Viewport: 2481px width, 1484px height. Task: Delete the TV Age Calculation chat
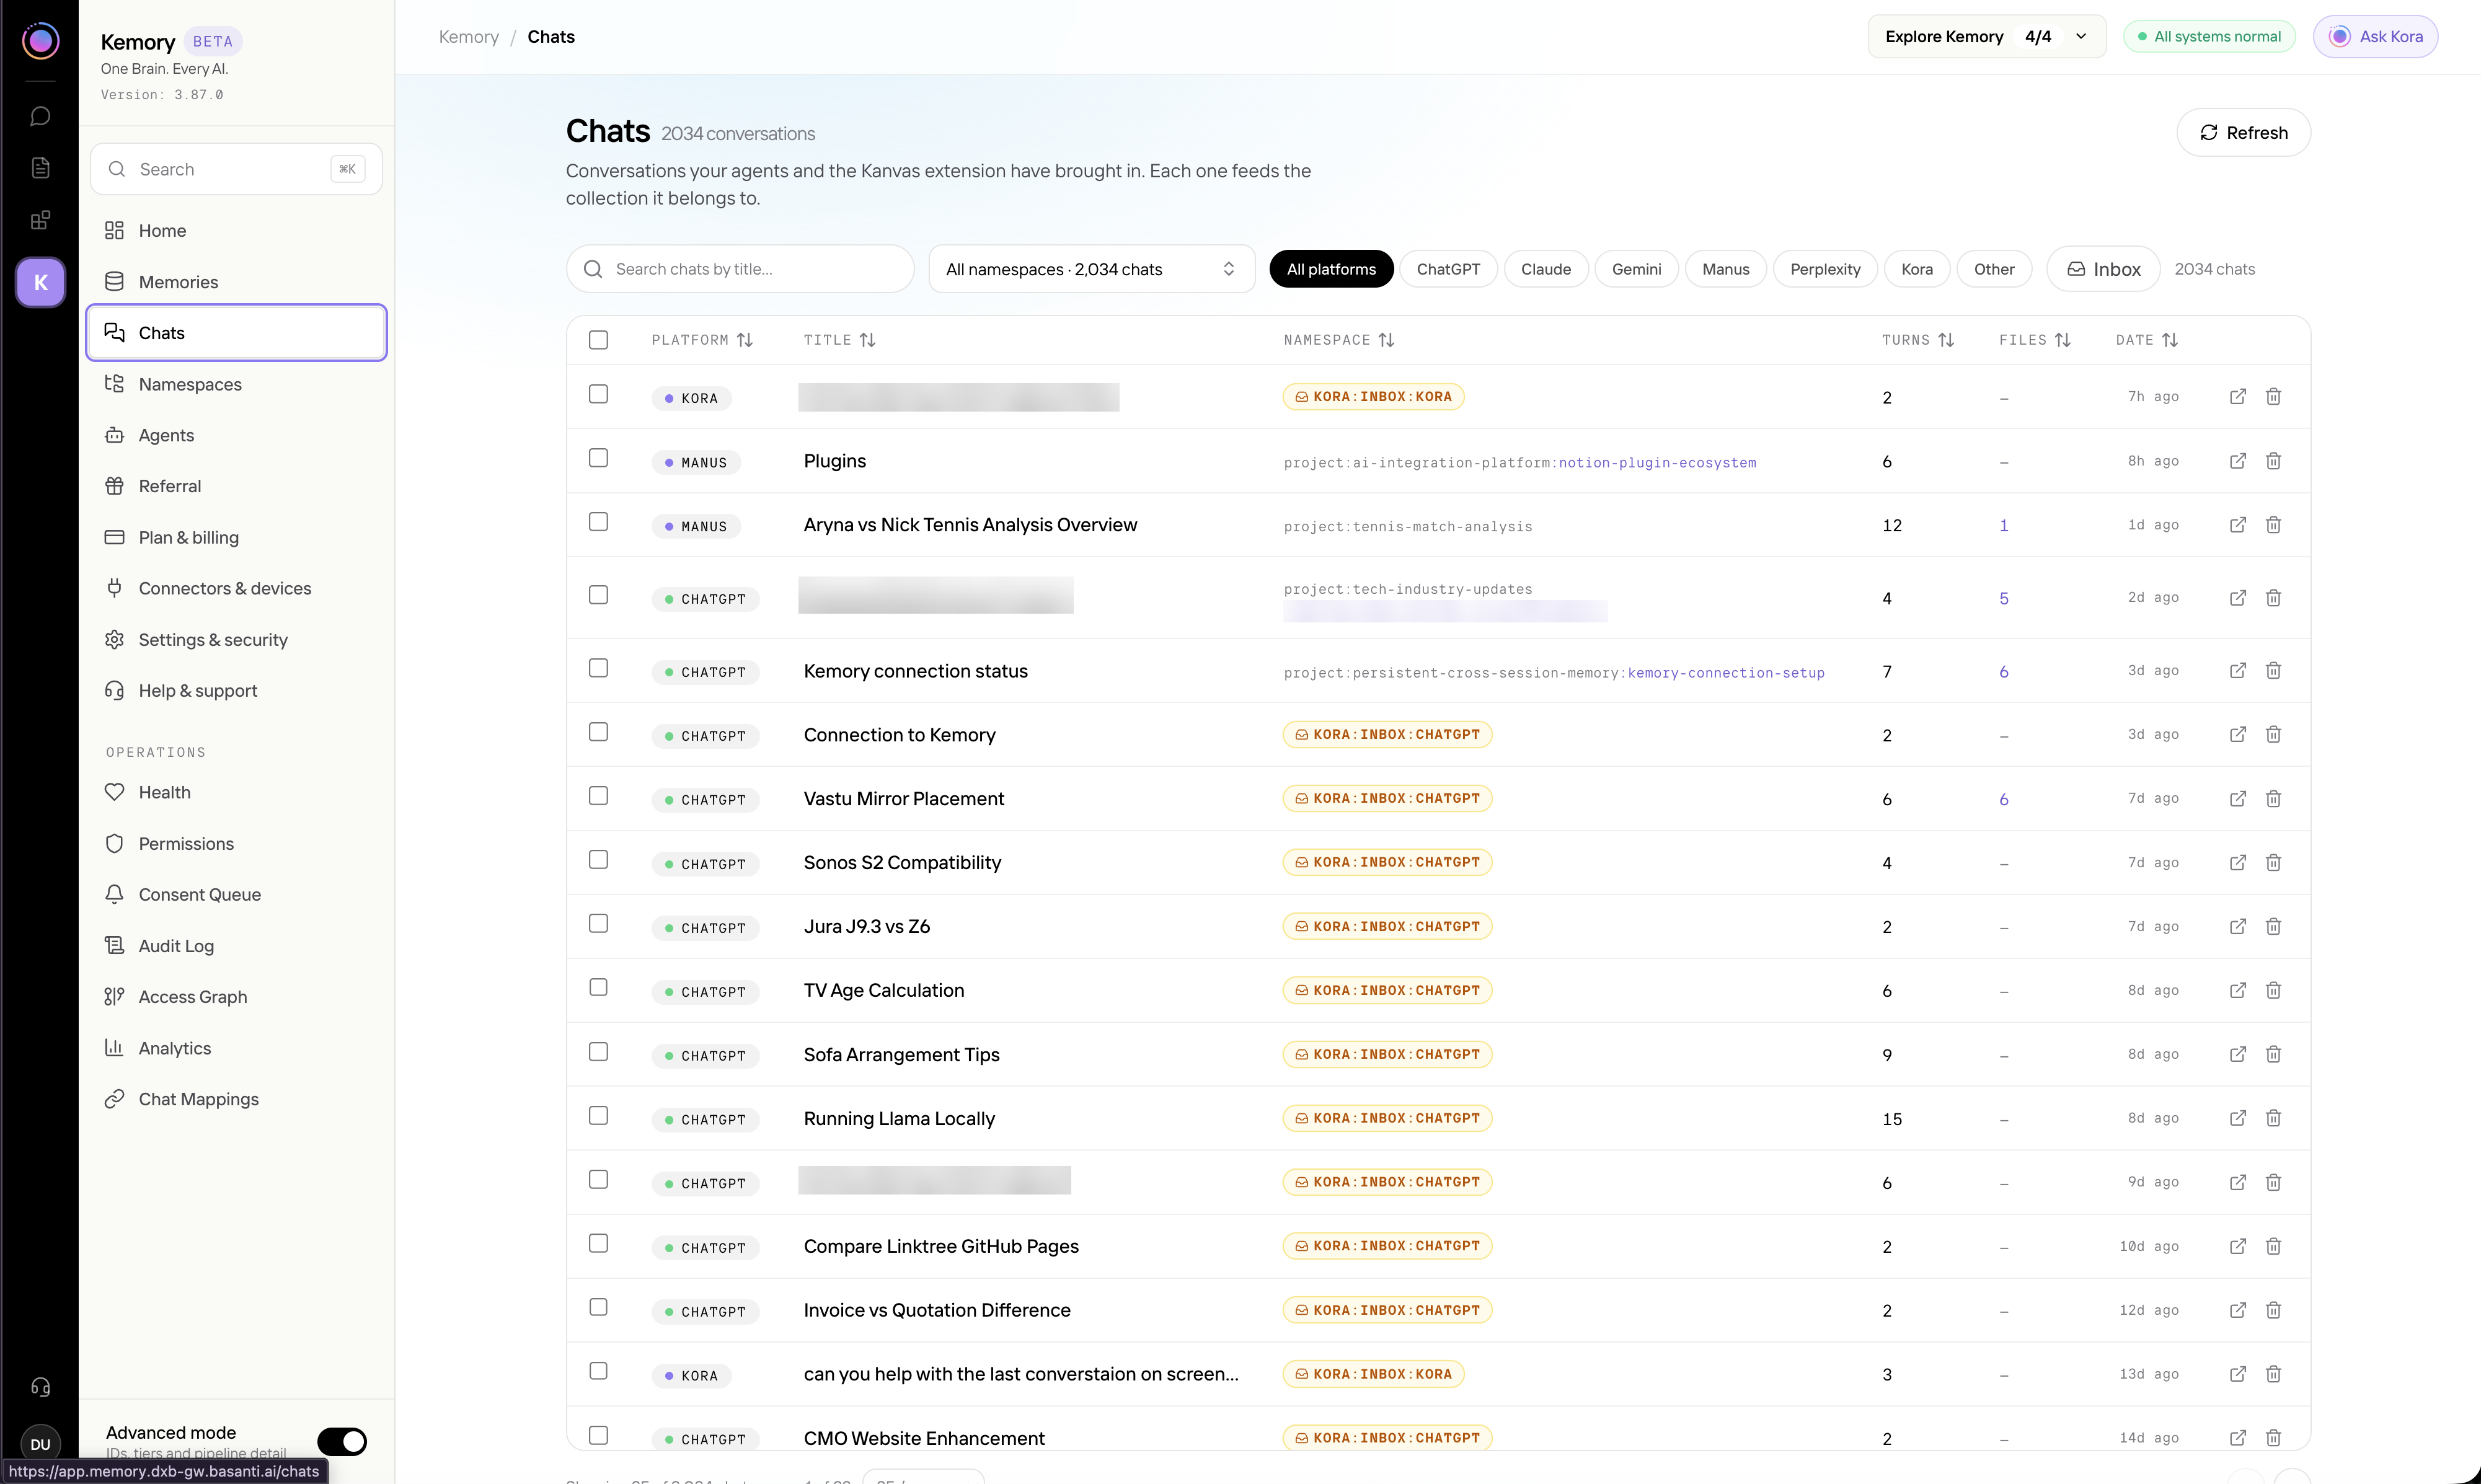point(2273,991)
